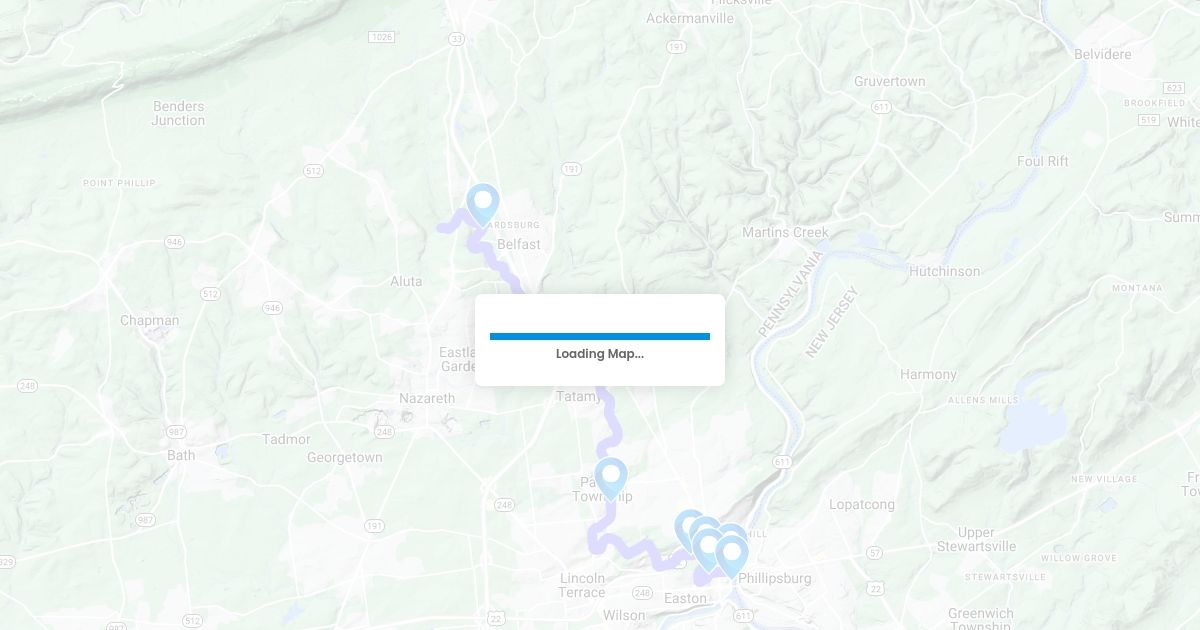This screenshot has height=630, width=1200.
Task: Click the route 623 shield near Belvidere
Action: (x=1175, y=88)
